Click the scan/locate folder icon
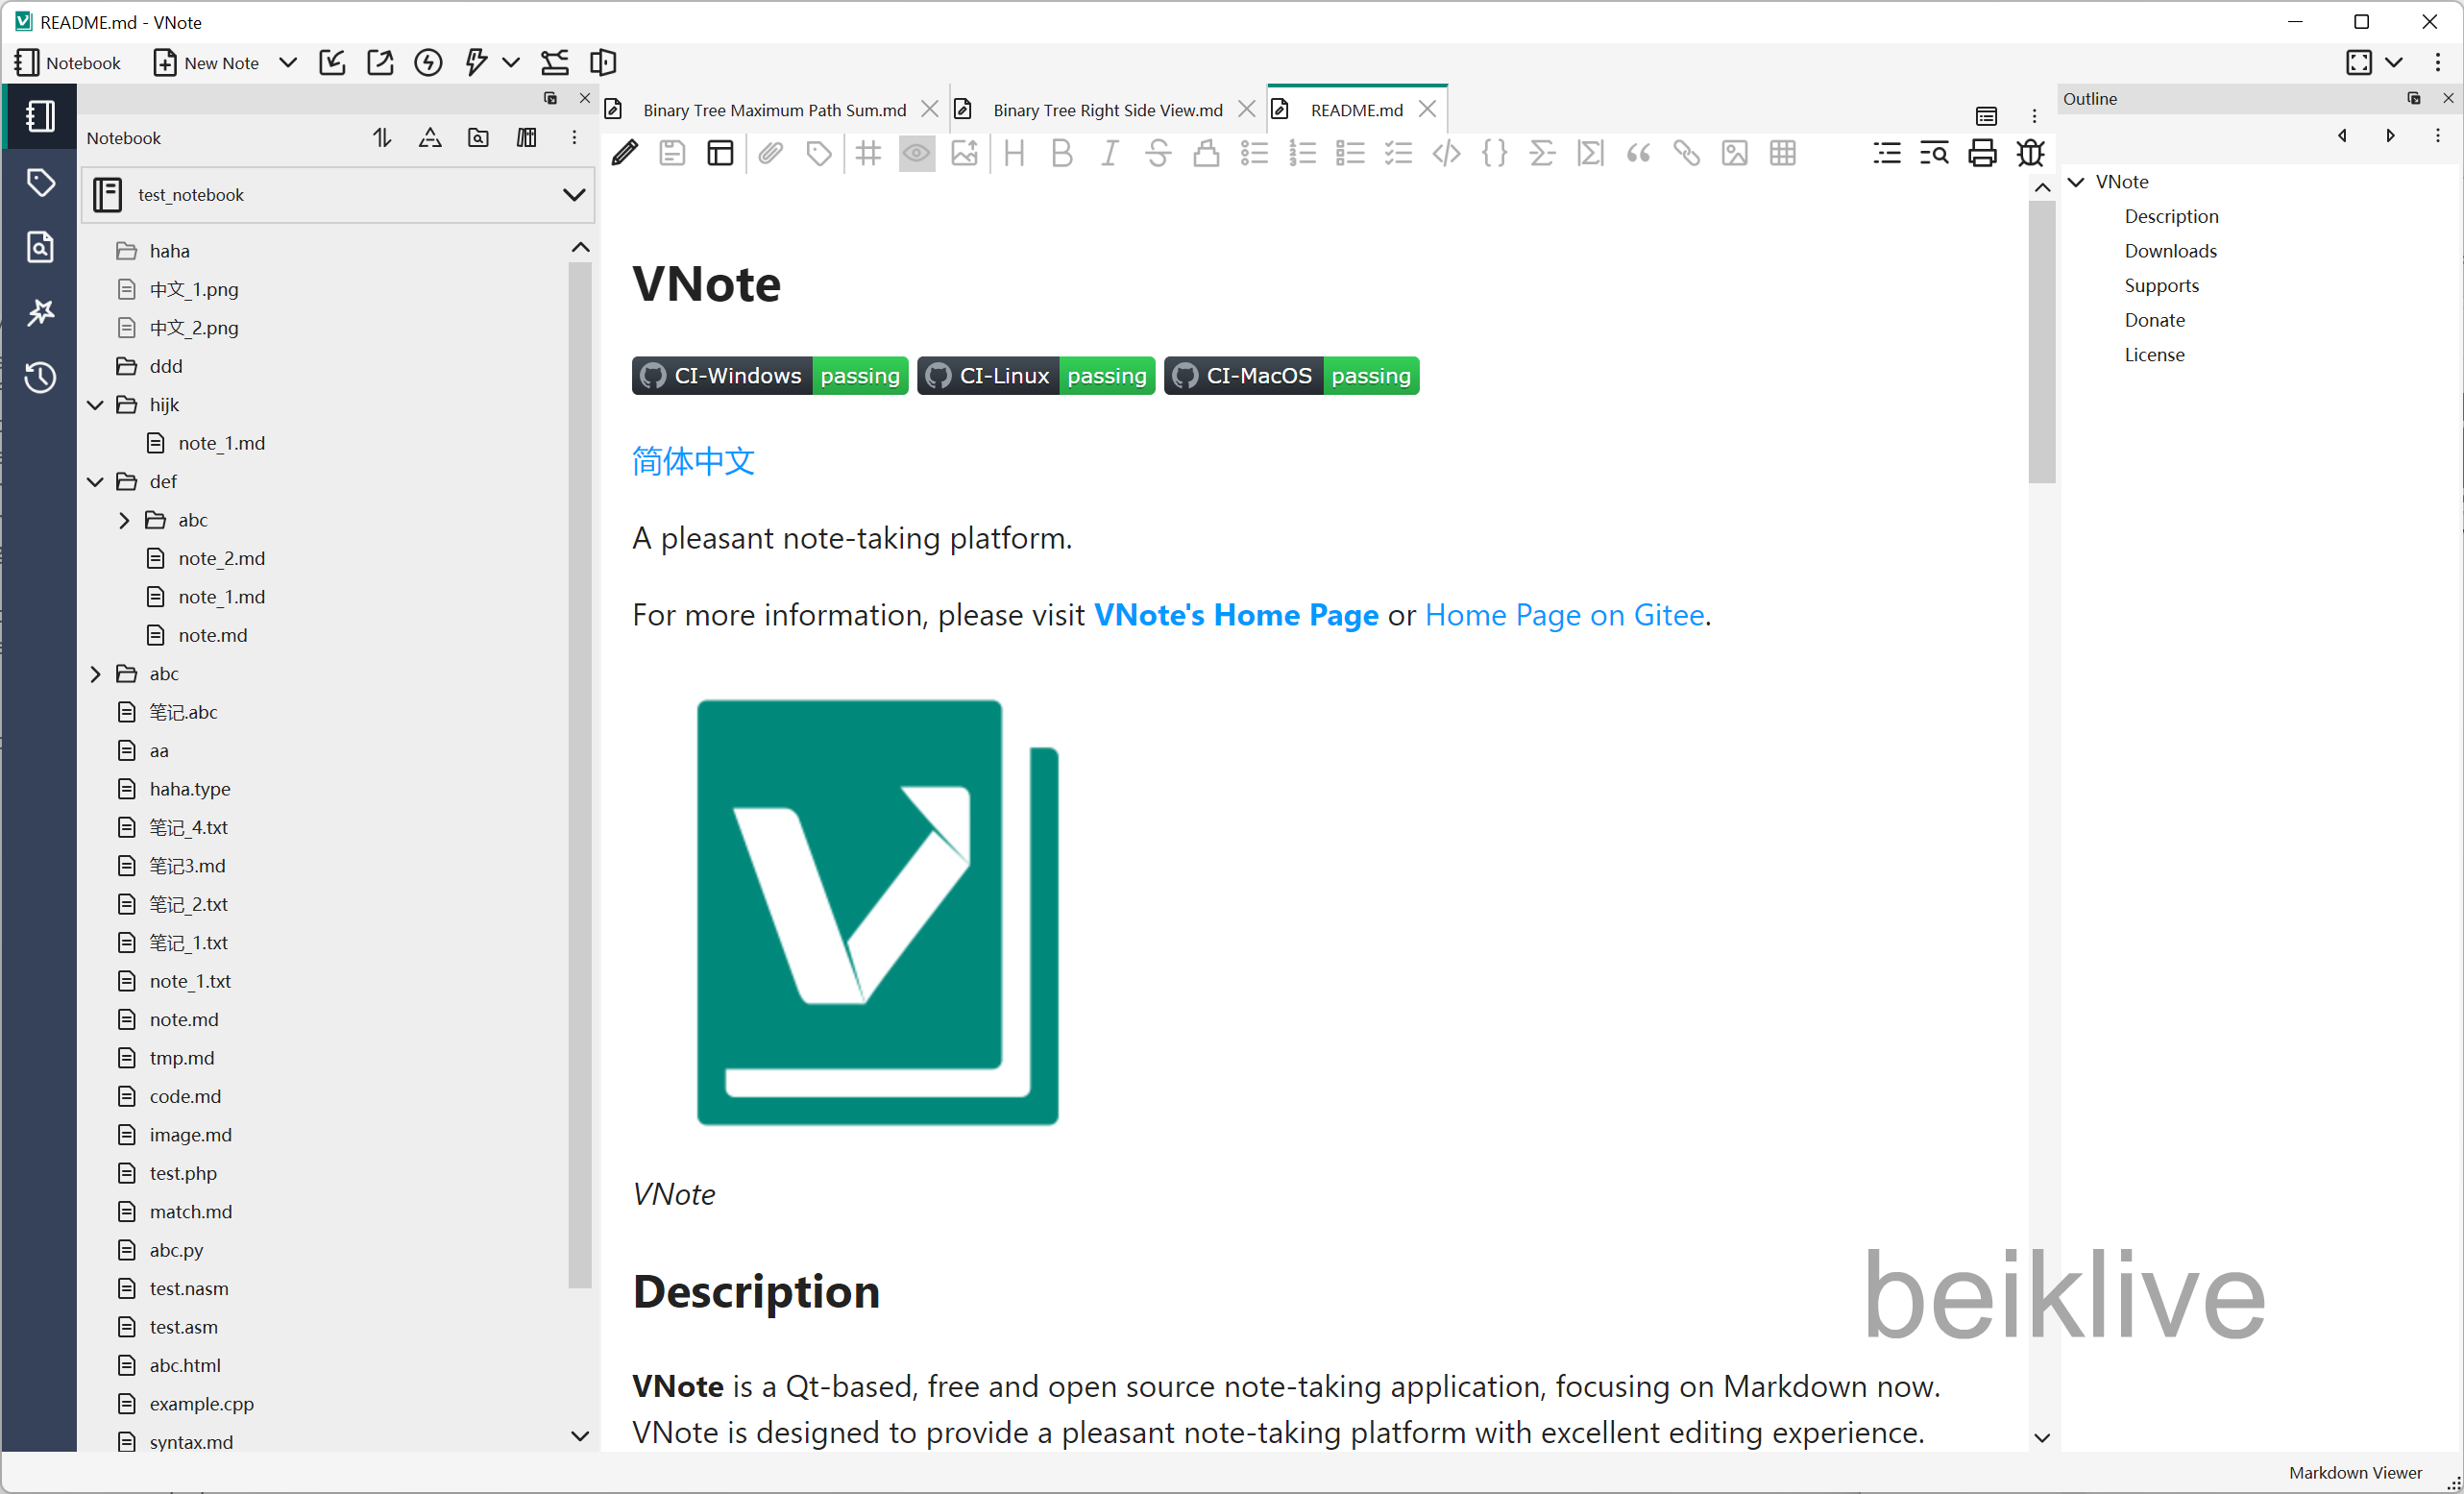Screen dimensions: 2464x1494 coord(478,138)
